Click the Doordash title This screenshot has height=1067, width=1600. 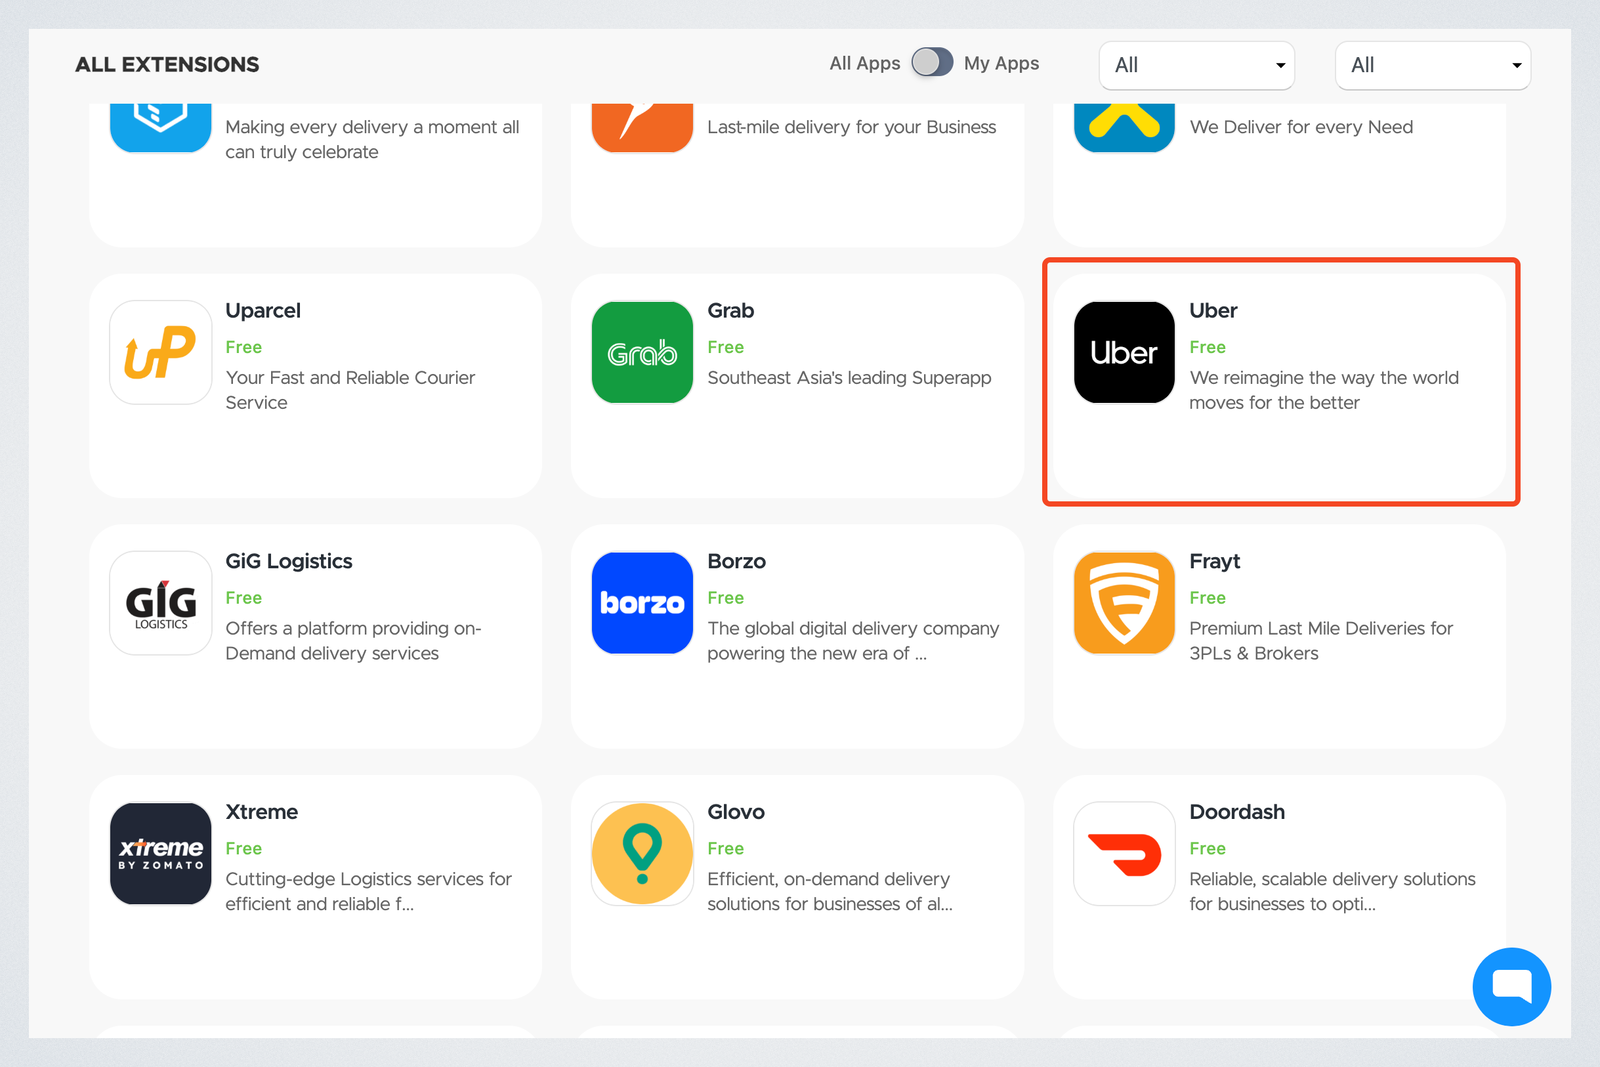click(1237, 812)
